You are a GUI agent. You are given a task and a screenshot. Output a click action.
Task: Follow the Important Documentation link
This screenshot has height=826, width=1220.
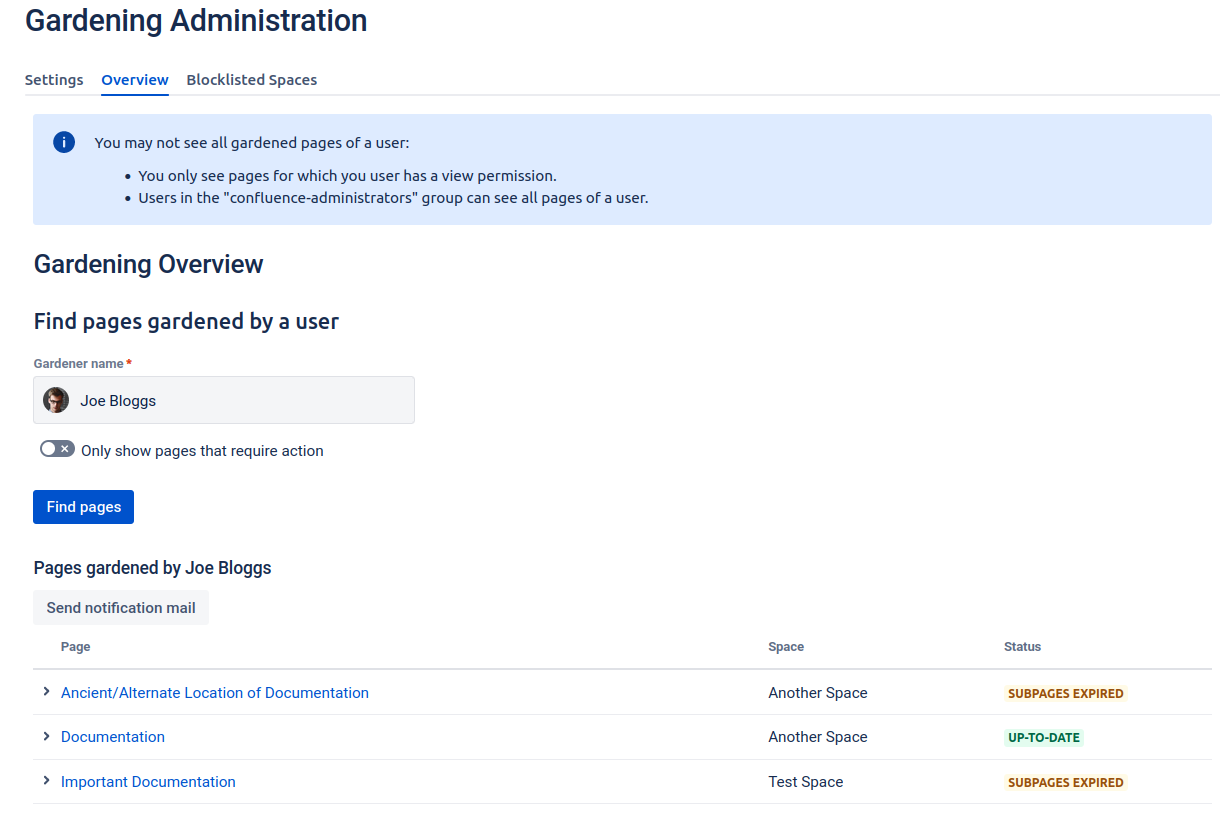[148, 782]
